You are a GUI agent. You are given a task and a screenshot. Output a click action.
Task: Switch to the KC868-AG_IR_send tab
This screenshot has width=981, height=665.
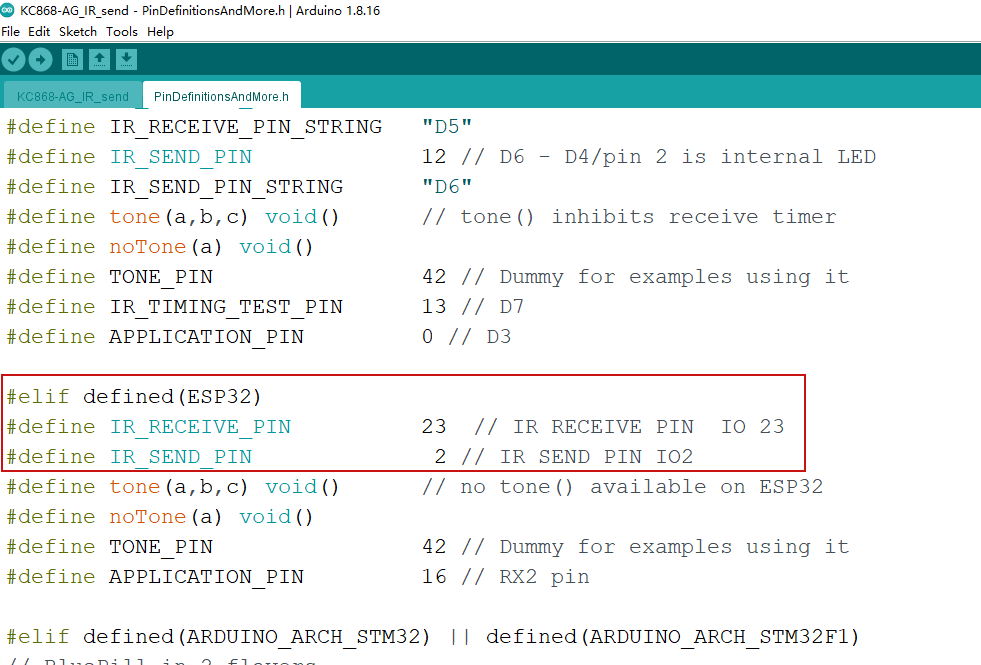coord(70,96)
